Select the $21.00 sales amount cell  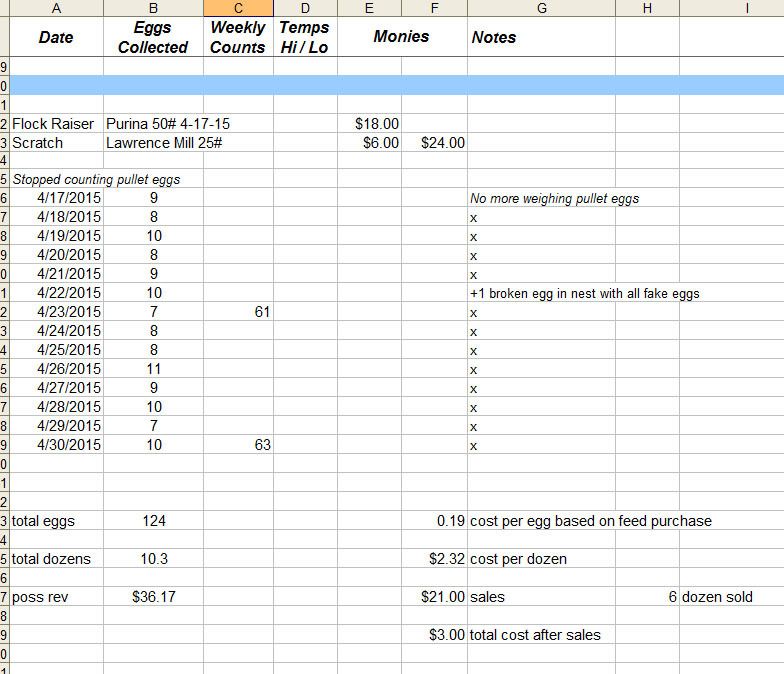pyautogui.click(x=443, y=597)
